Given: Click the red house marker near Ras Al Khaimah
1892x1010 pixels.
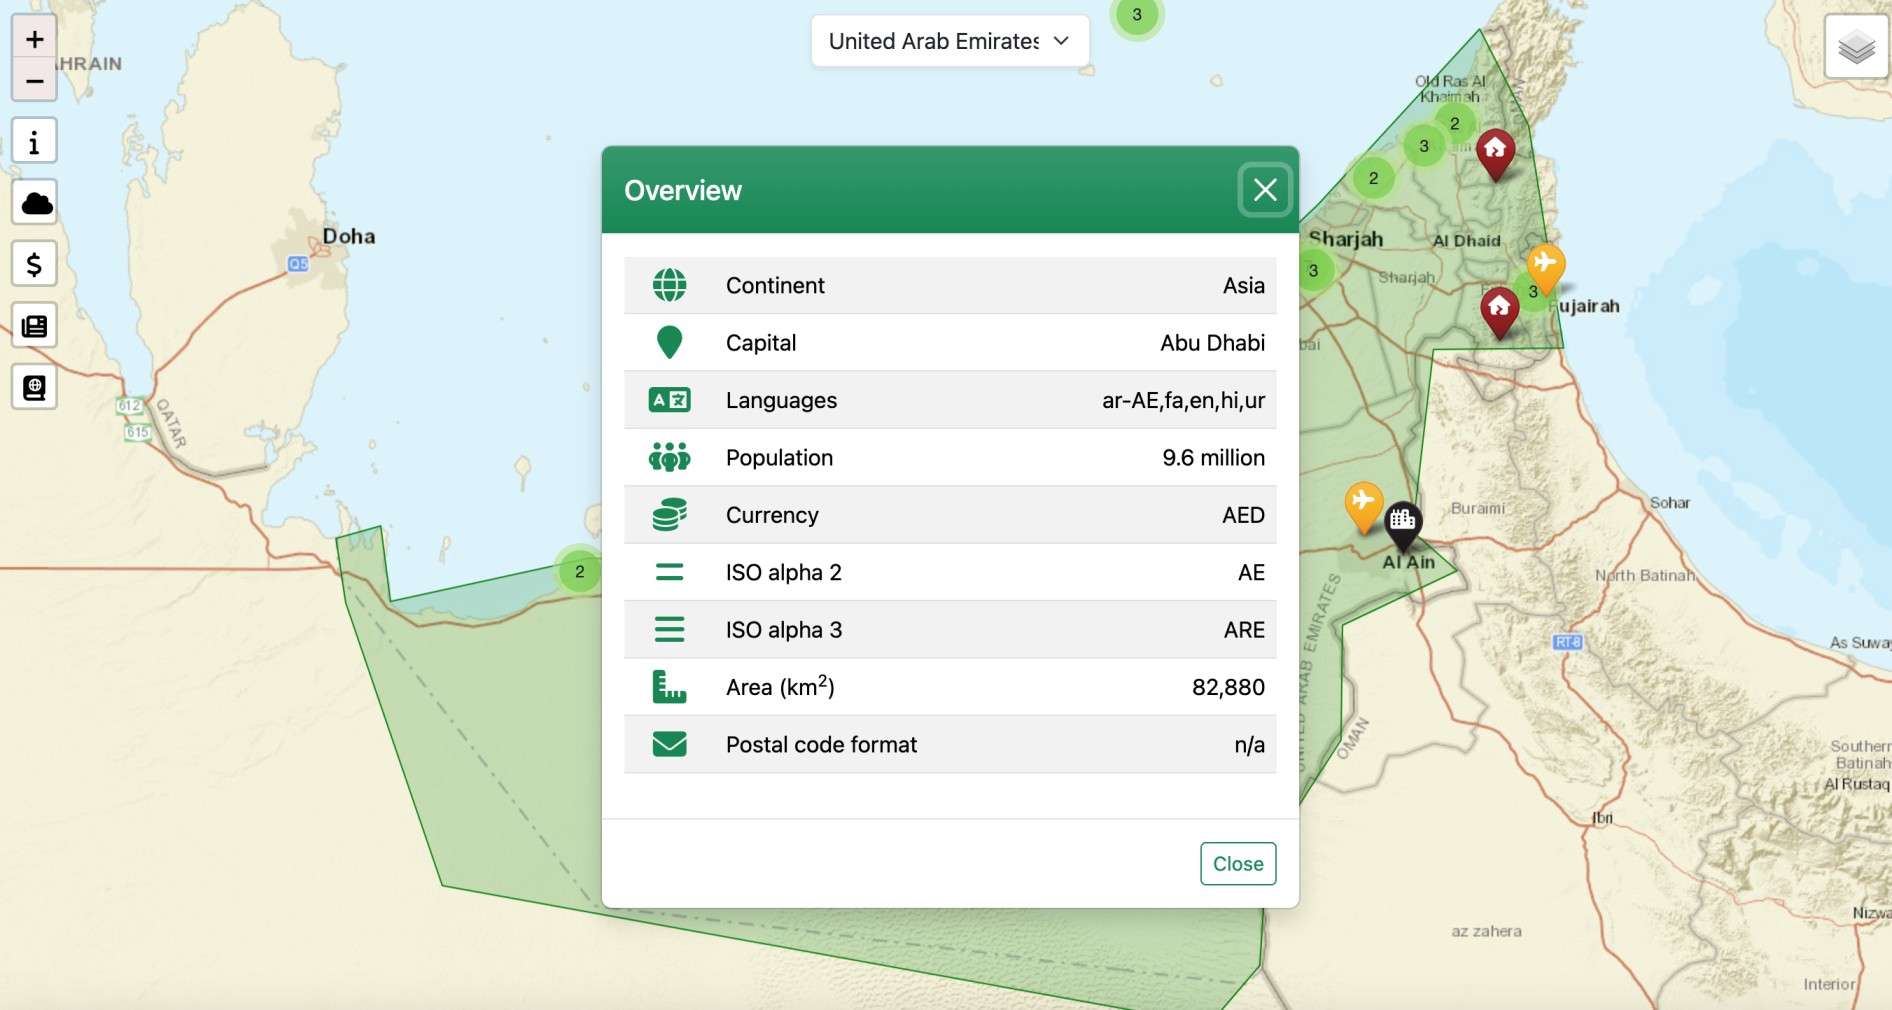Looking at the screenshot, I should tap(1495, 151).
